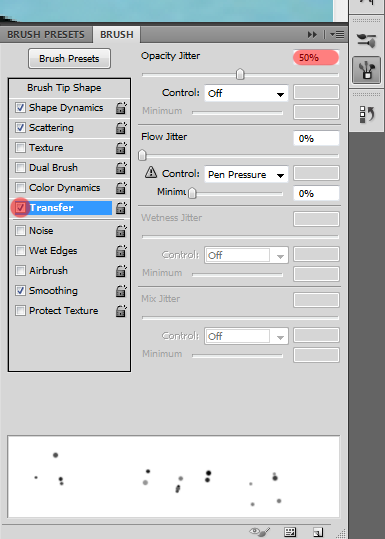The image size is (385, 539).
Task: Enable the Texture checkbox
Action: (x=20, y=147)
